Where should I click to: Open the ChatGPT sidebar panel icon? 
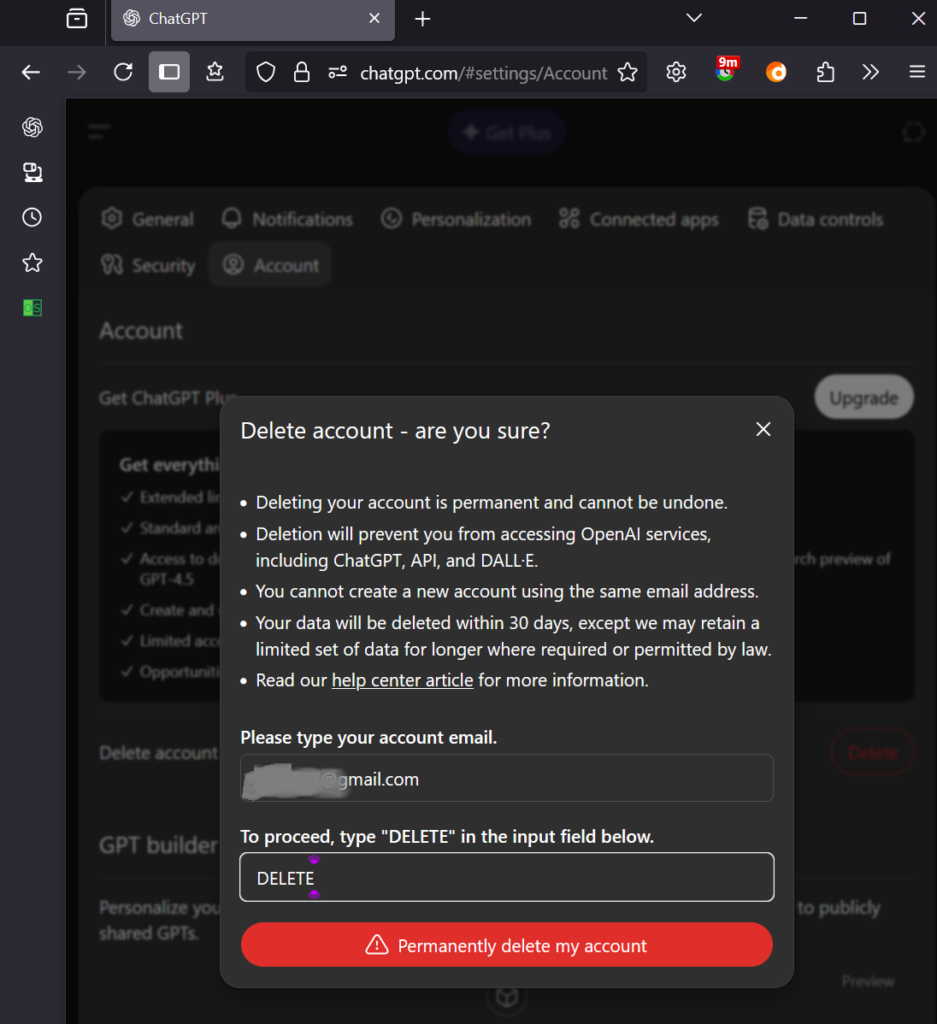pyautogui.click(x=32, y=127)
